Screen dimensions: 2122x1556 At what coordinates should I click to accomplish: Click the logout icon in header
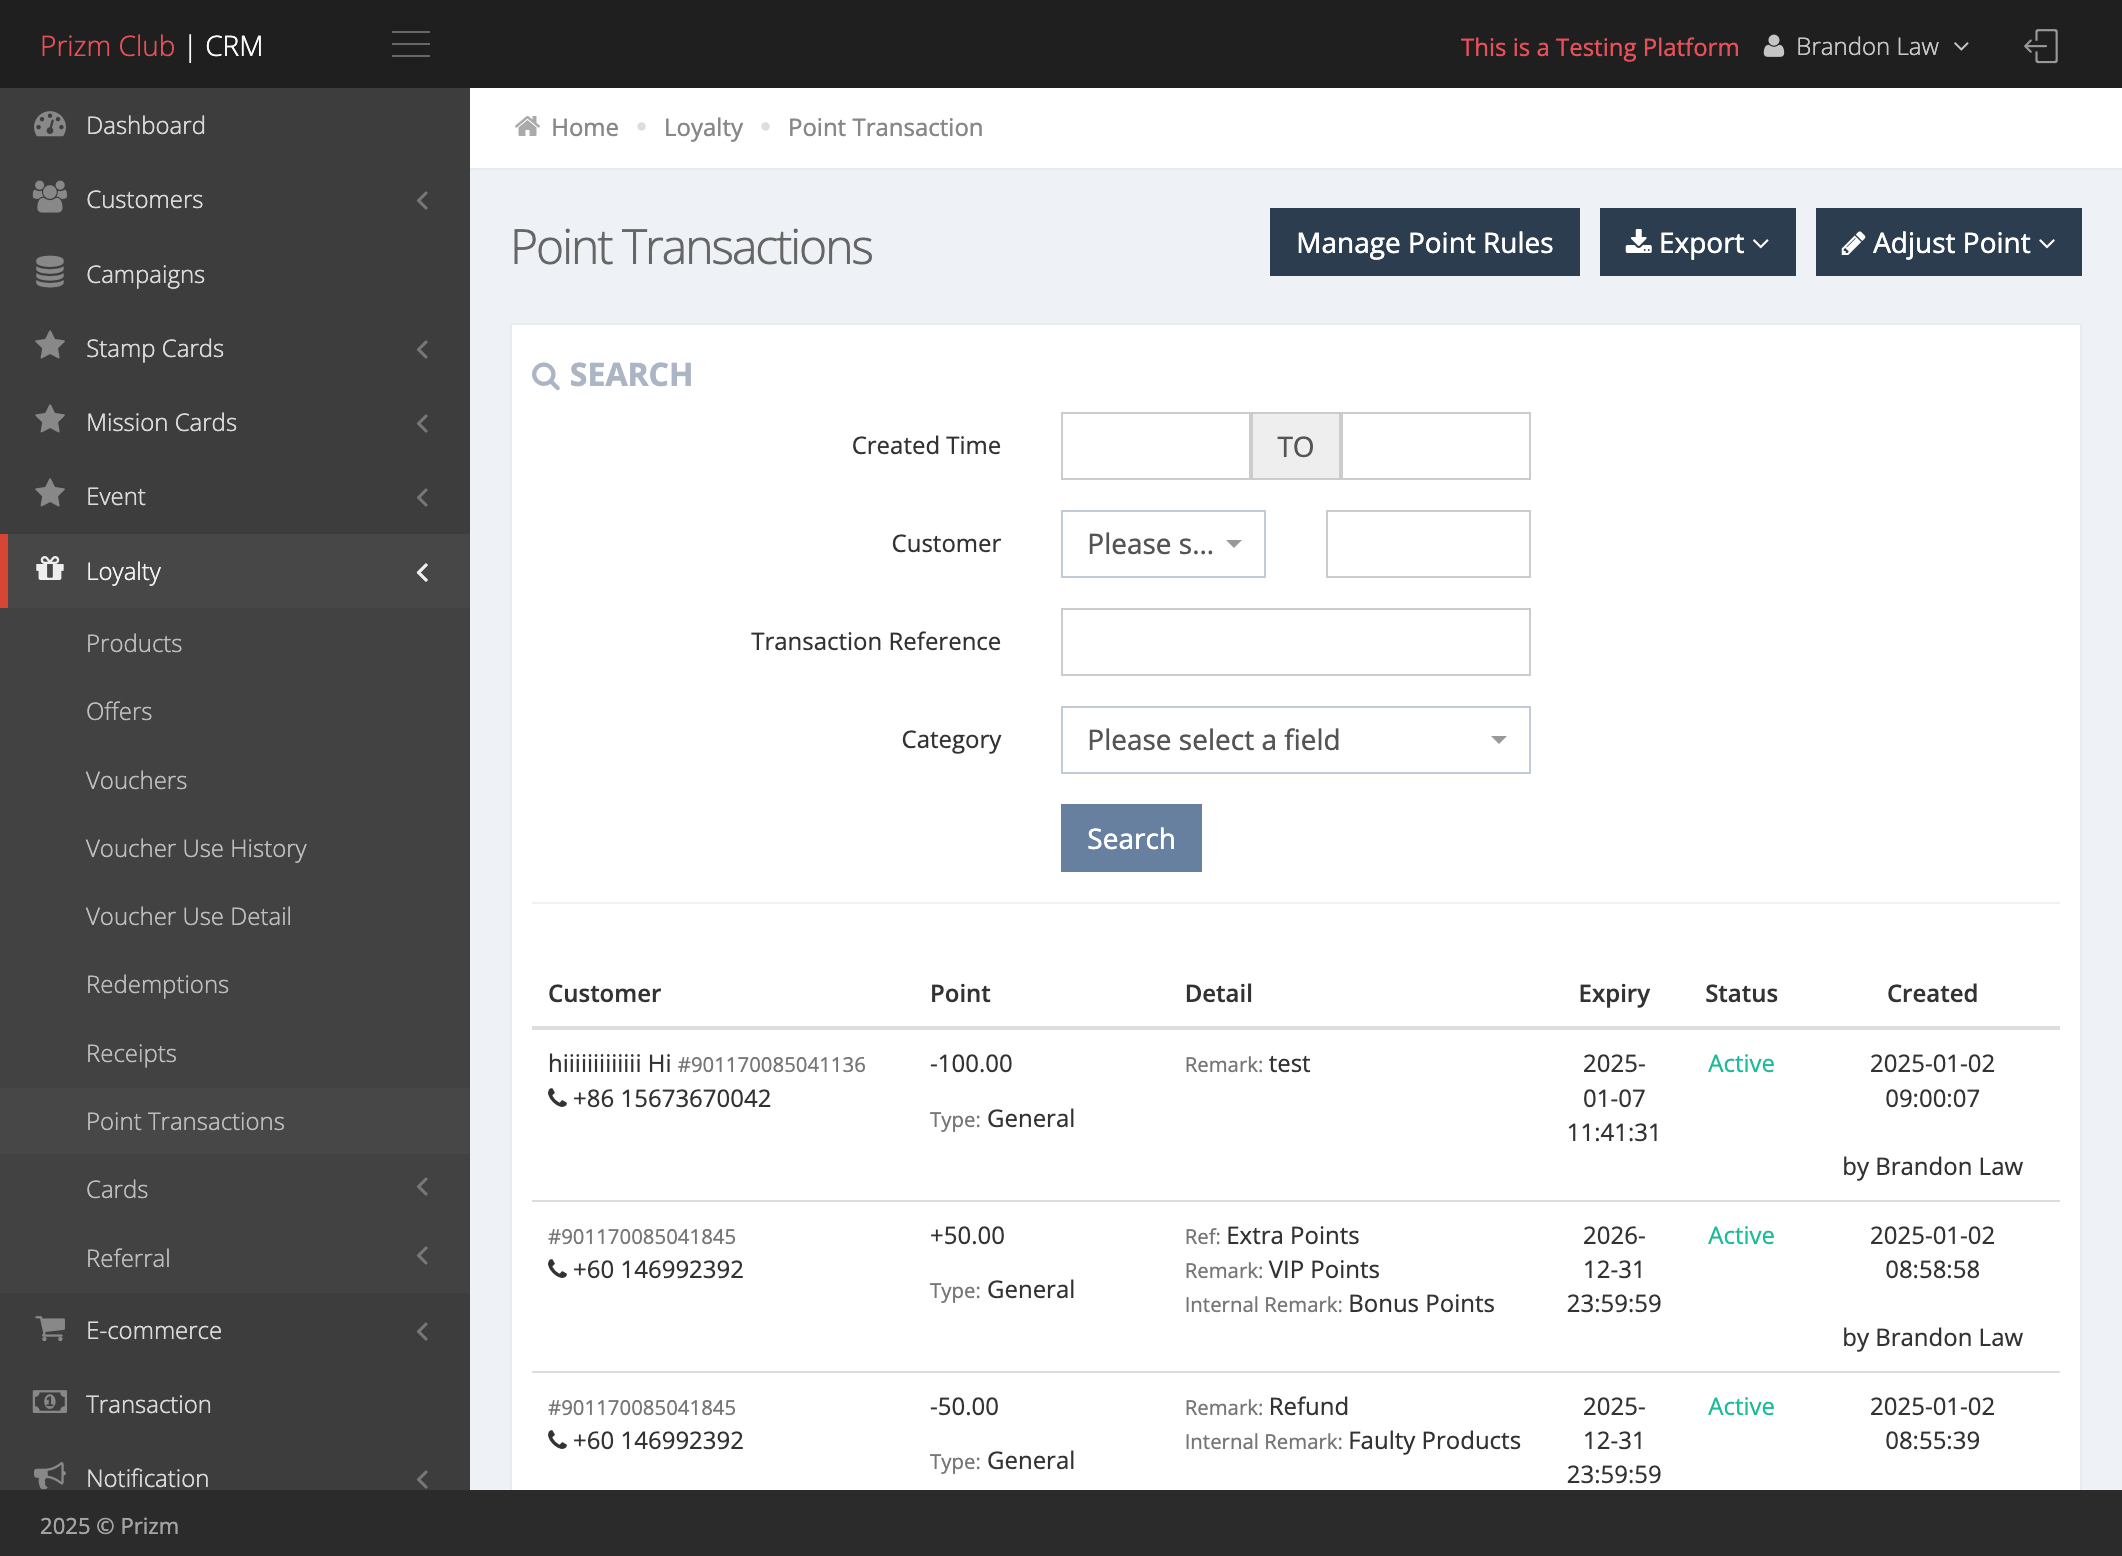pyautogui.click(x=2041, y=46)
